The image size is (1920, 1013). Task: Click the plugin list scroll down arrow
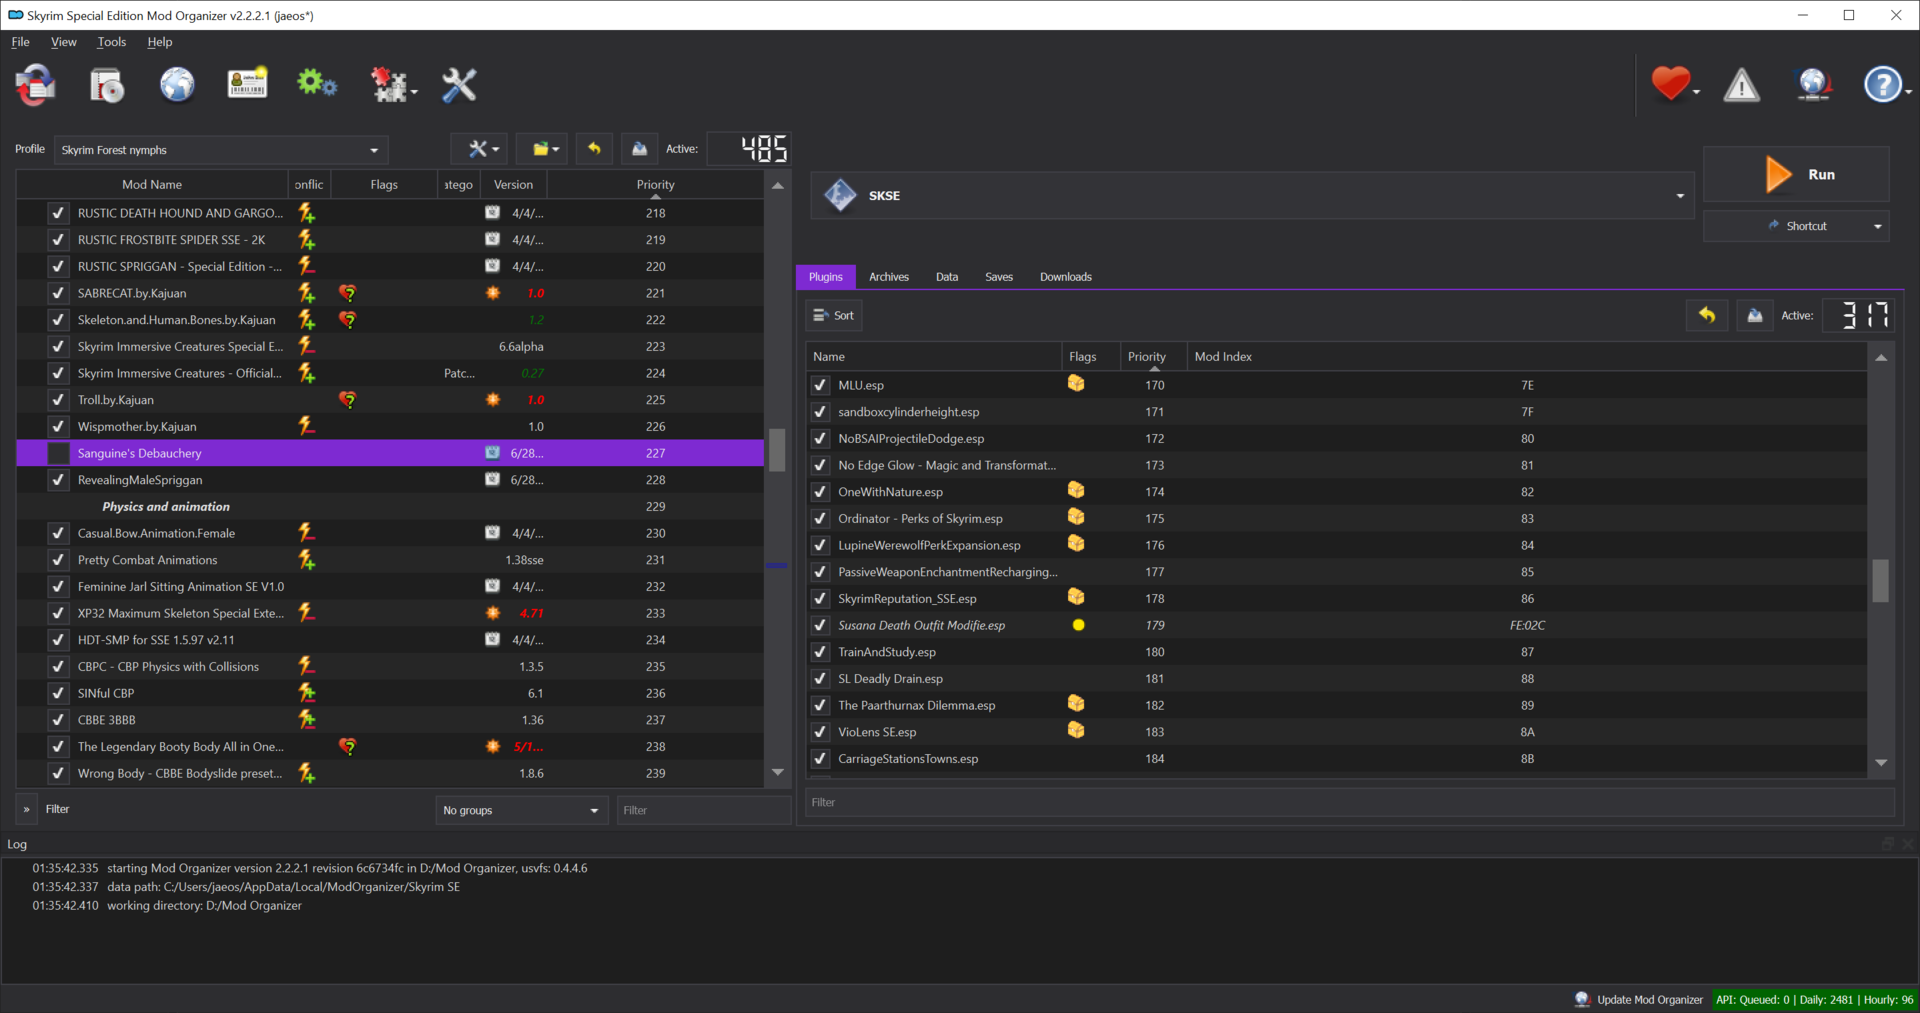pos(1880,763)
